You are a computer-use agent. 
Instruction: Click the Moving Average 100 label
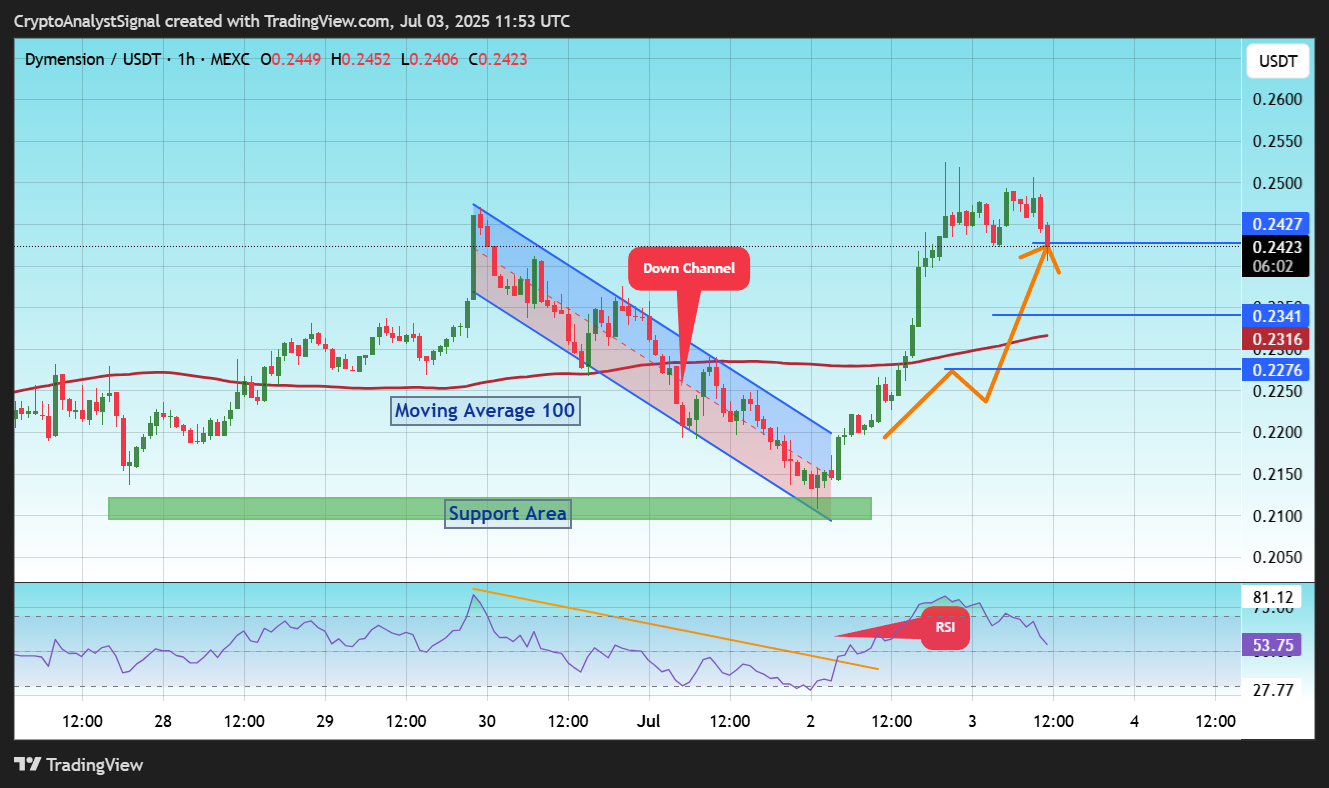click(485, 410)
